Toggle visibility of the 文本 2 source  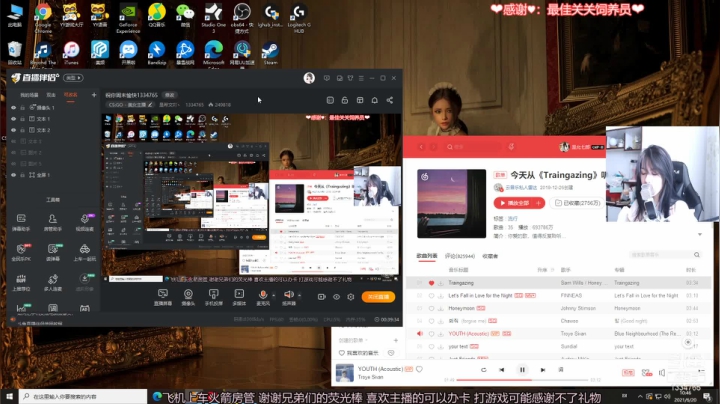pos(13,130)
